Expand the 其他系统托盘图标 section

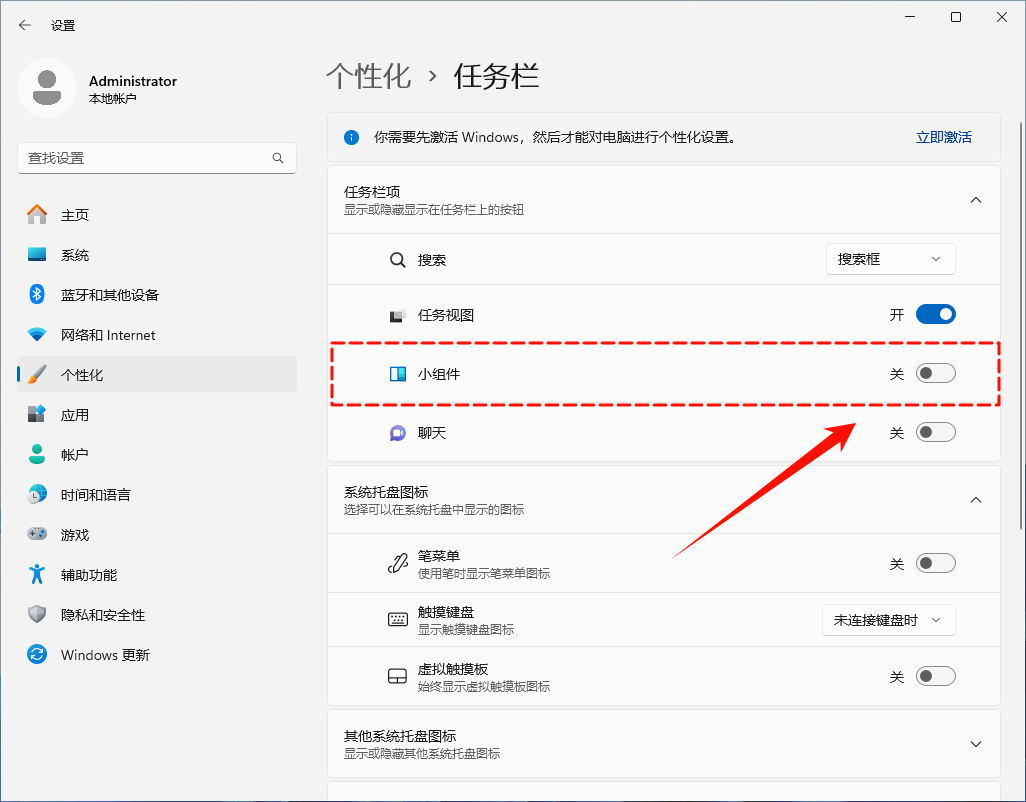click(x=976, y=743)
